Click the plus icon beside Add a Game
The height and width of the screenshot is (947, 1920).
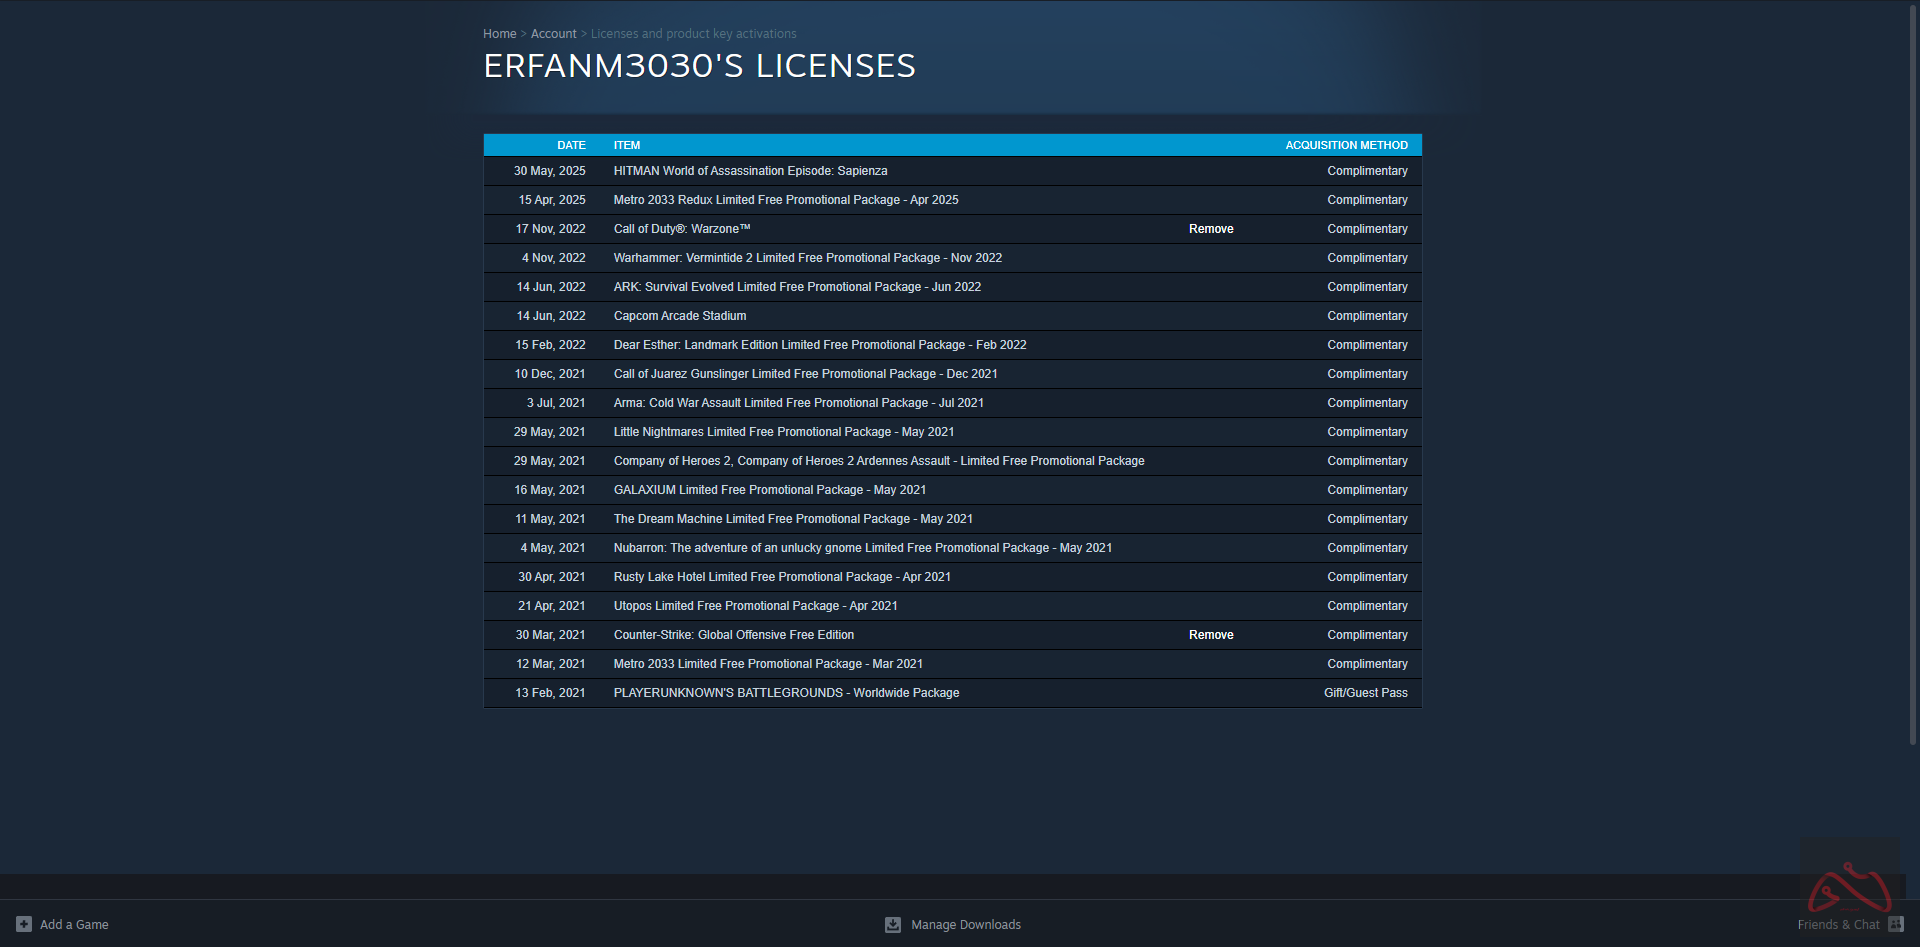click(24, 924)
